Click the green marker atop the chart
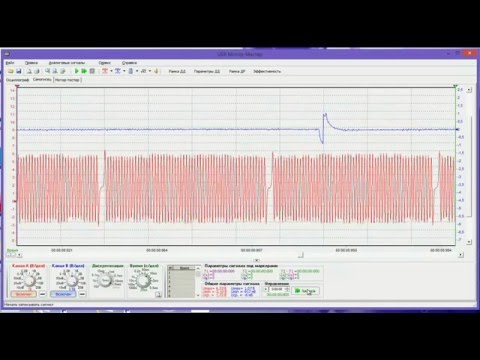The height and width of the screenshot is (360, 480). tap(455, 87)
